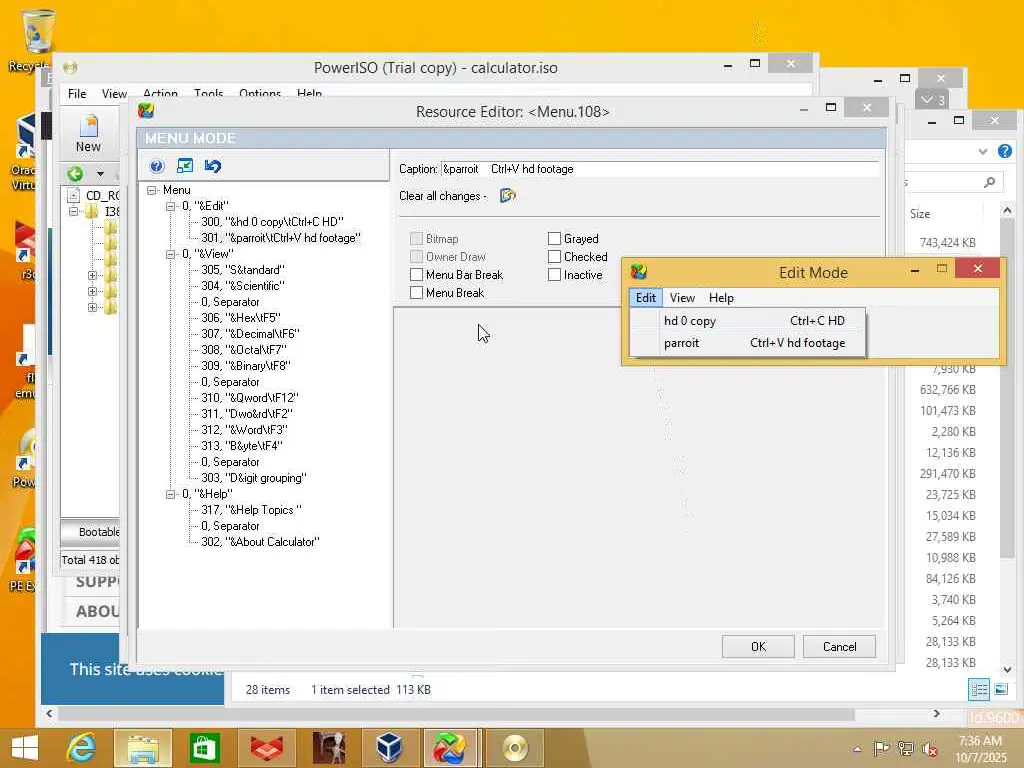The width and height of the screenshot is (1024, 768).
Task: Switch Explorer to details view icon
Action: (979, 690)
